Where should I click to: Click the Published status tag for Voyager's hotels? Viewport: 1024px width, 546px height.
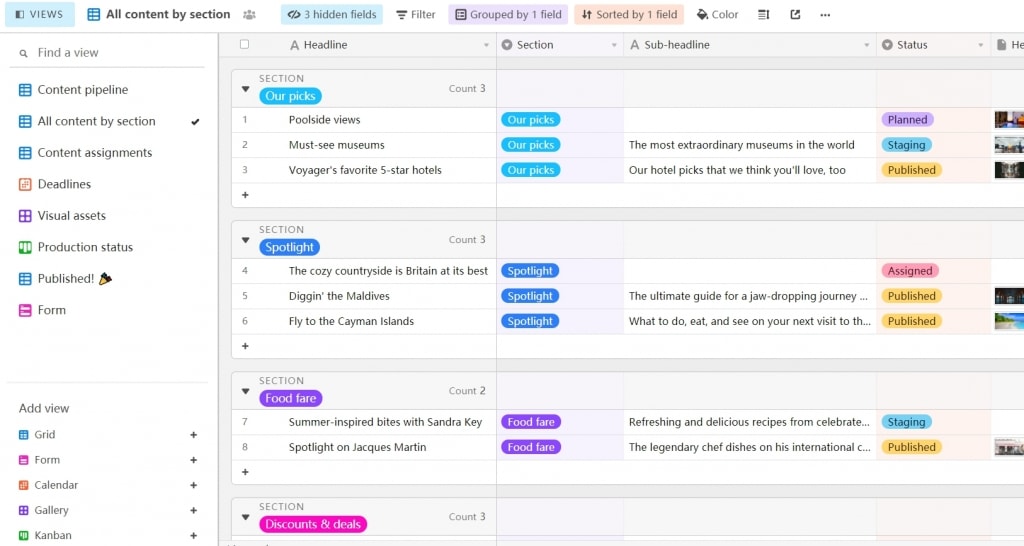pyautogui.click(x=911, y=170)
